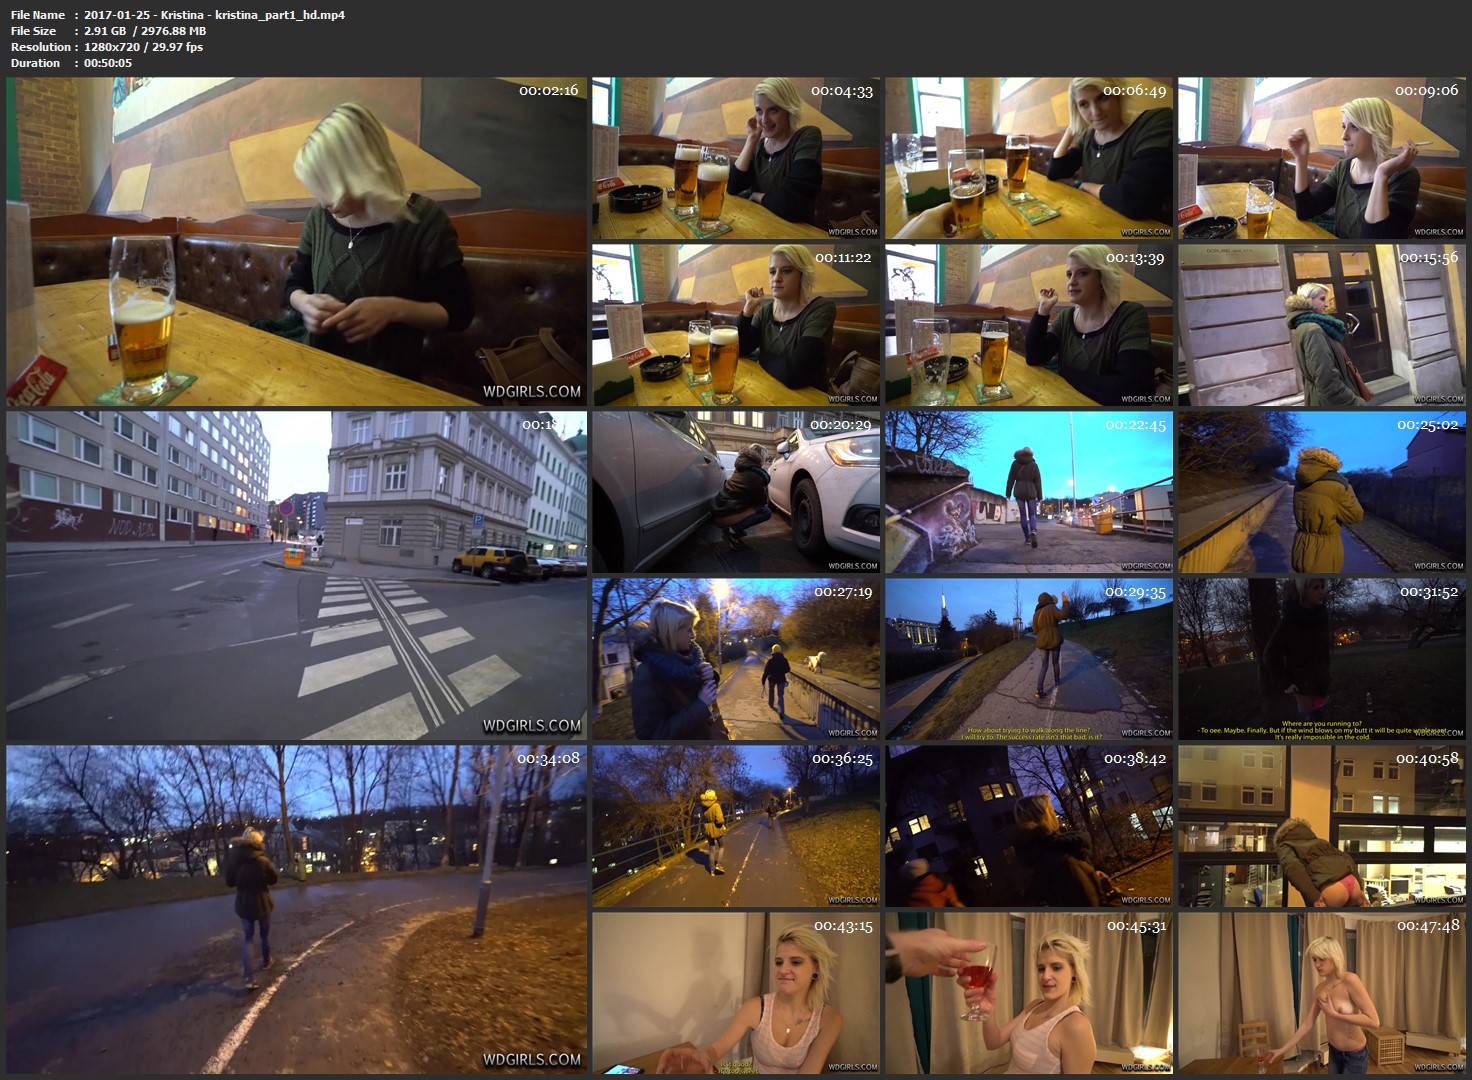Select the 00:13:39 thumbnail

tap(1028, 325)
